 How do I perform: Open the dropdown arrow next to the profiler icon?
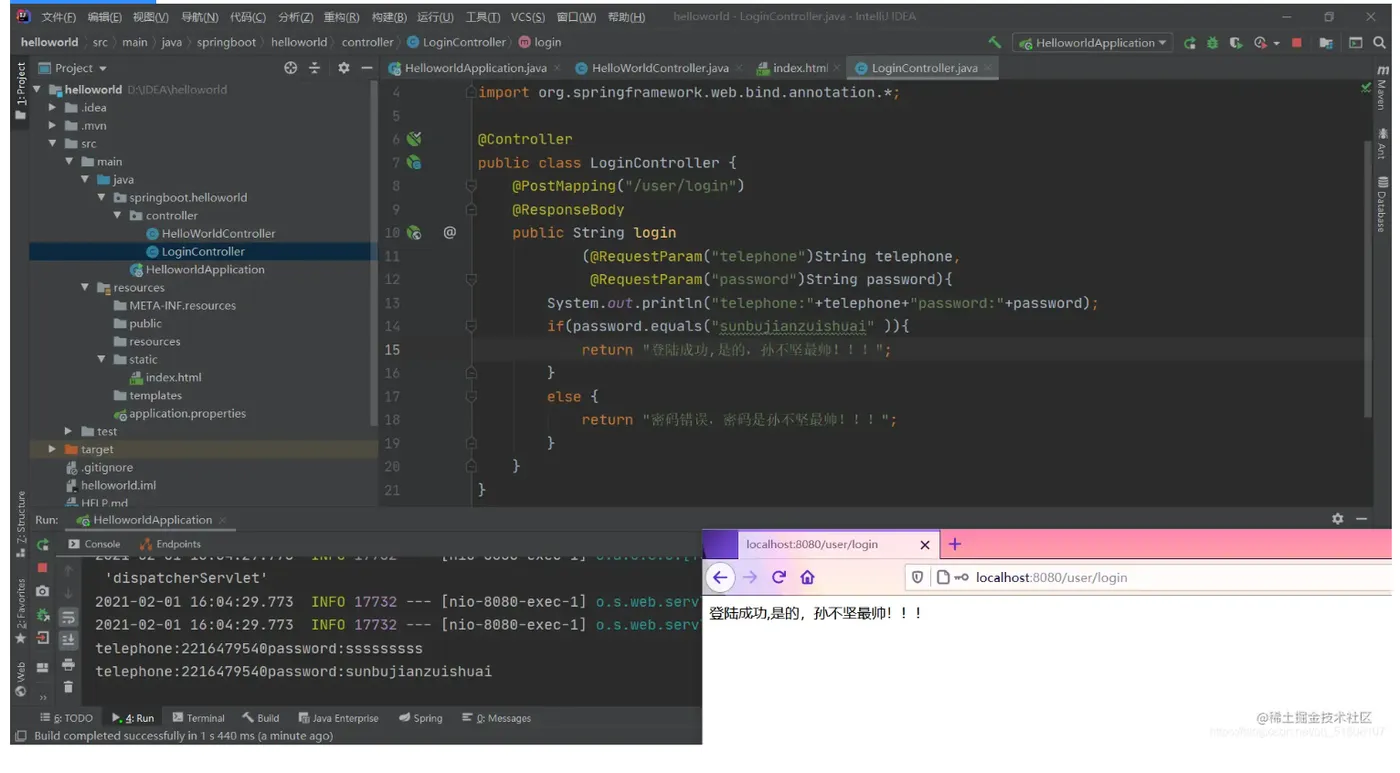coord(1276,44)
